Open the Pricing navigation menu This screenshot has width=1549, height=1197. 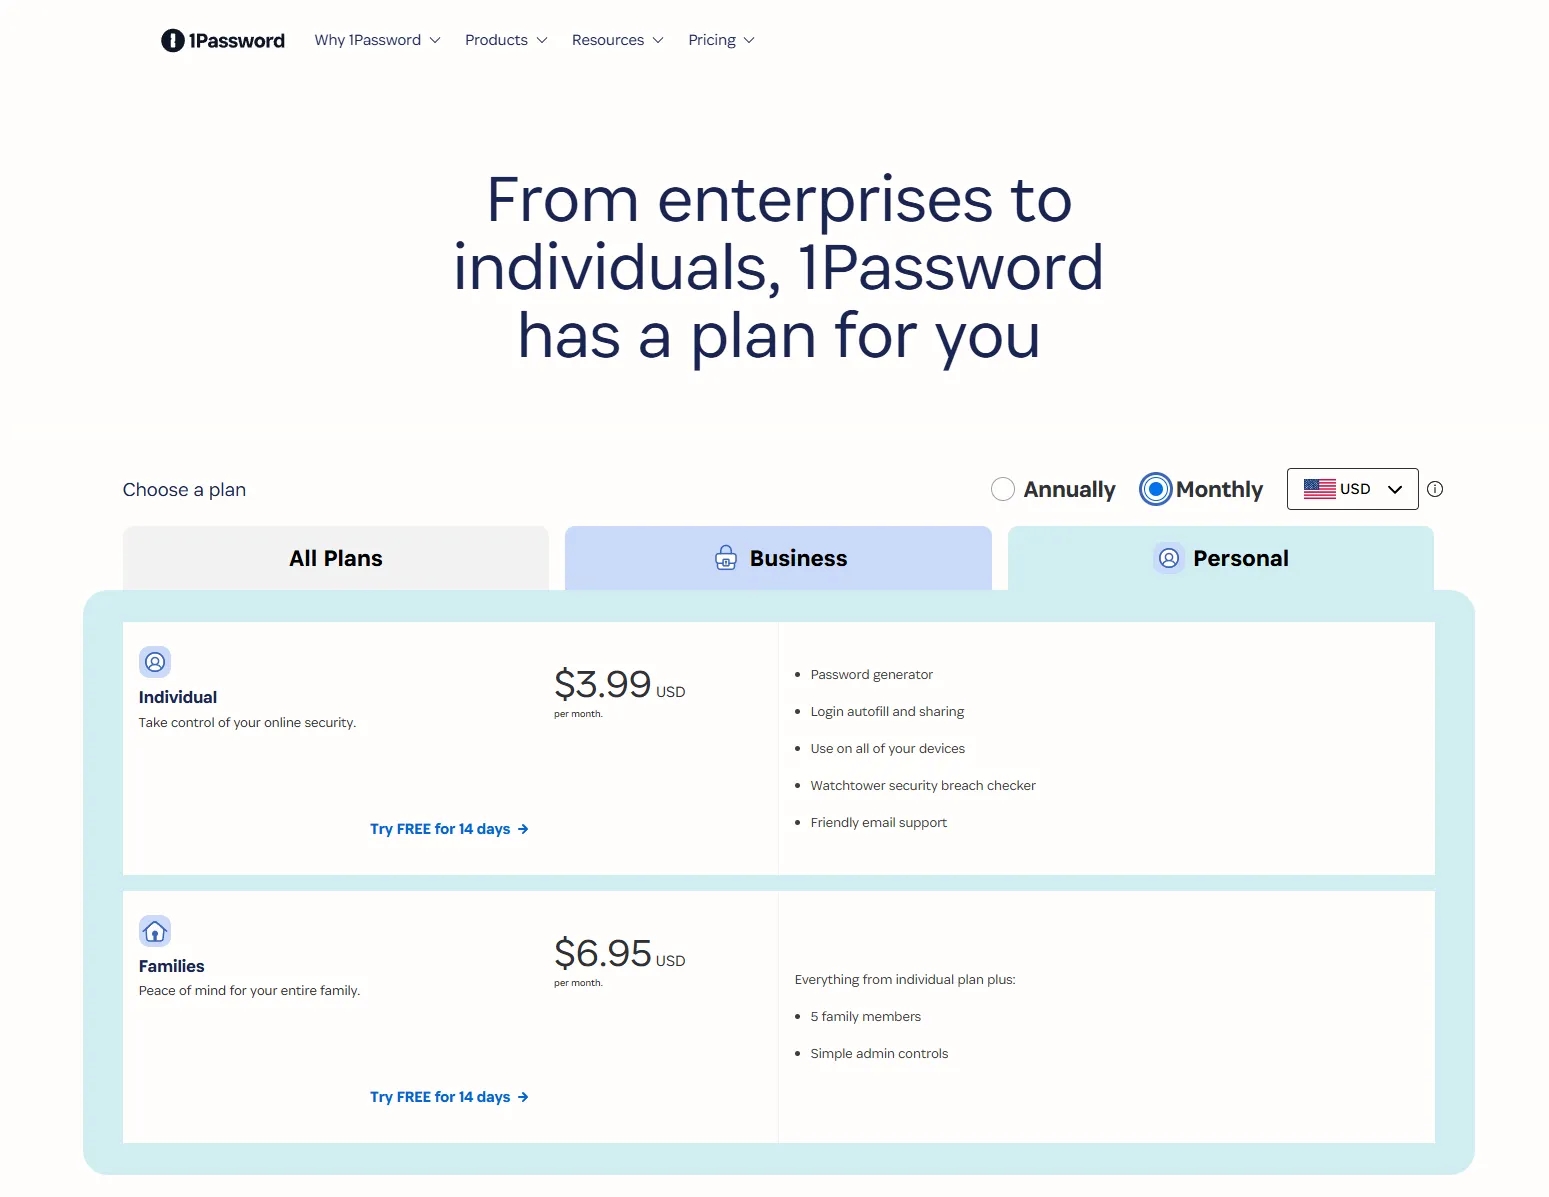pos(721,40)
